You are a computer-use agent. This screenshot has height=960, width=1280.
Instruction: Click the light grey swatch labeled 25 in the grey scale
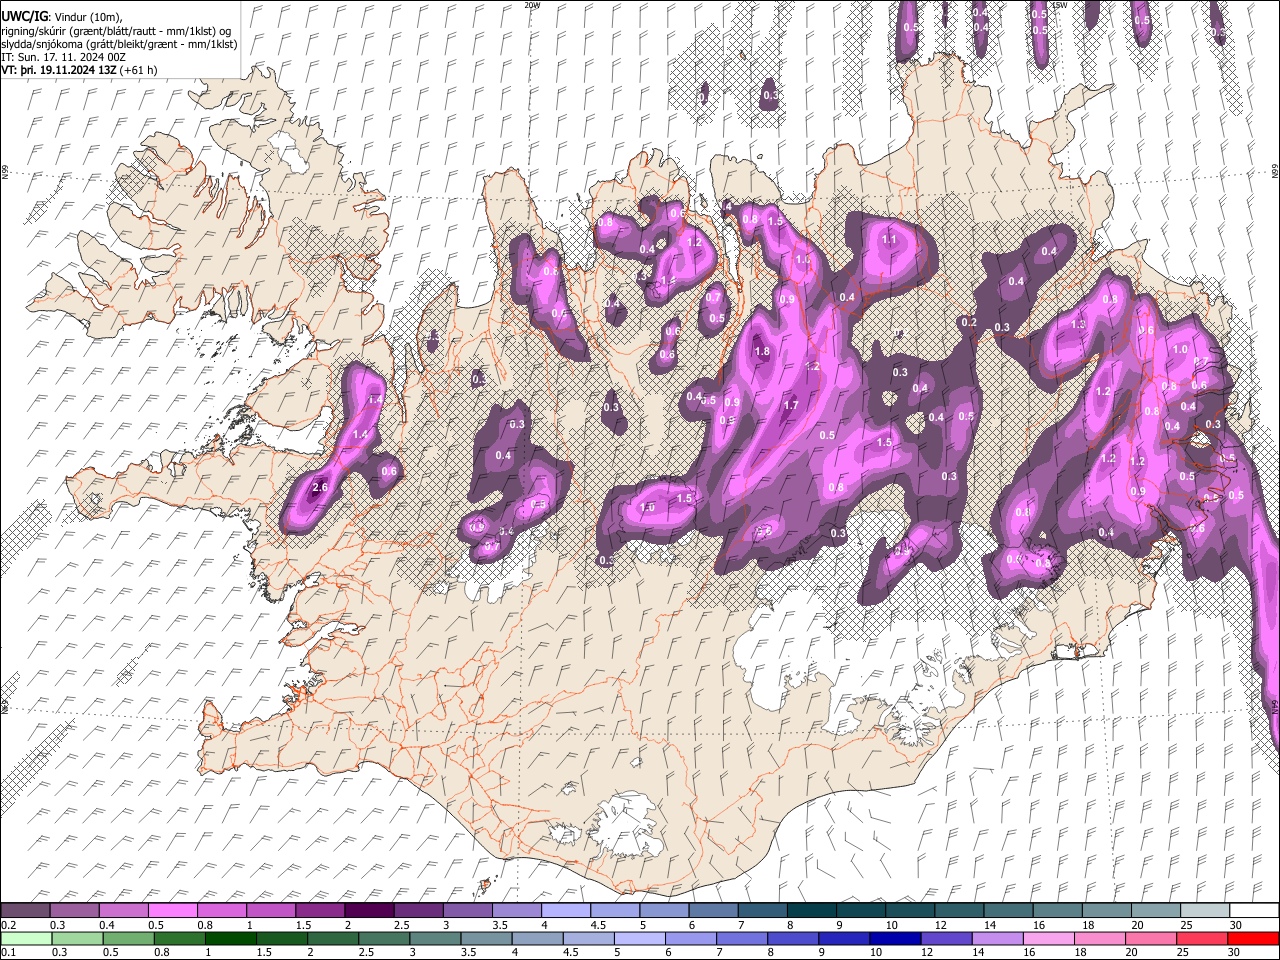pos(1204,910)
